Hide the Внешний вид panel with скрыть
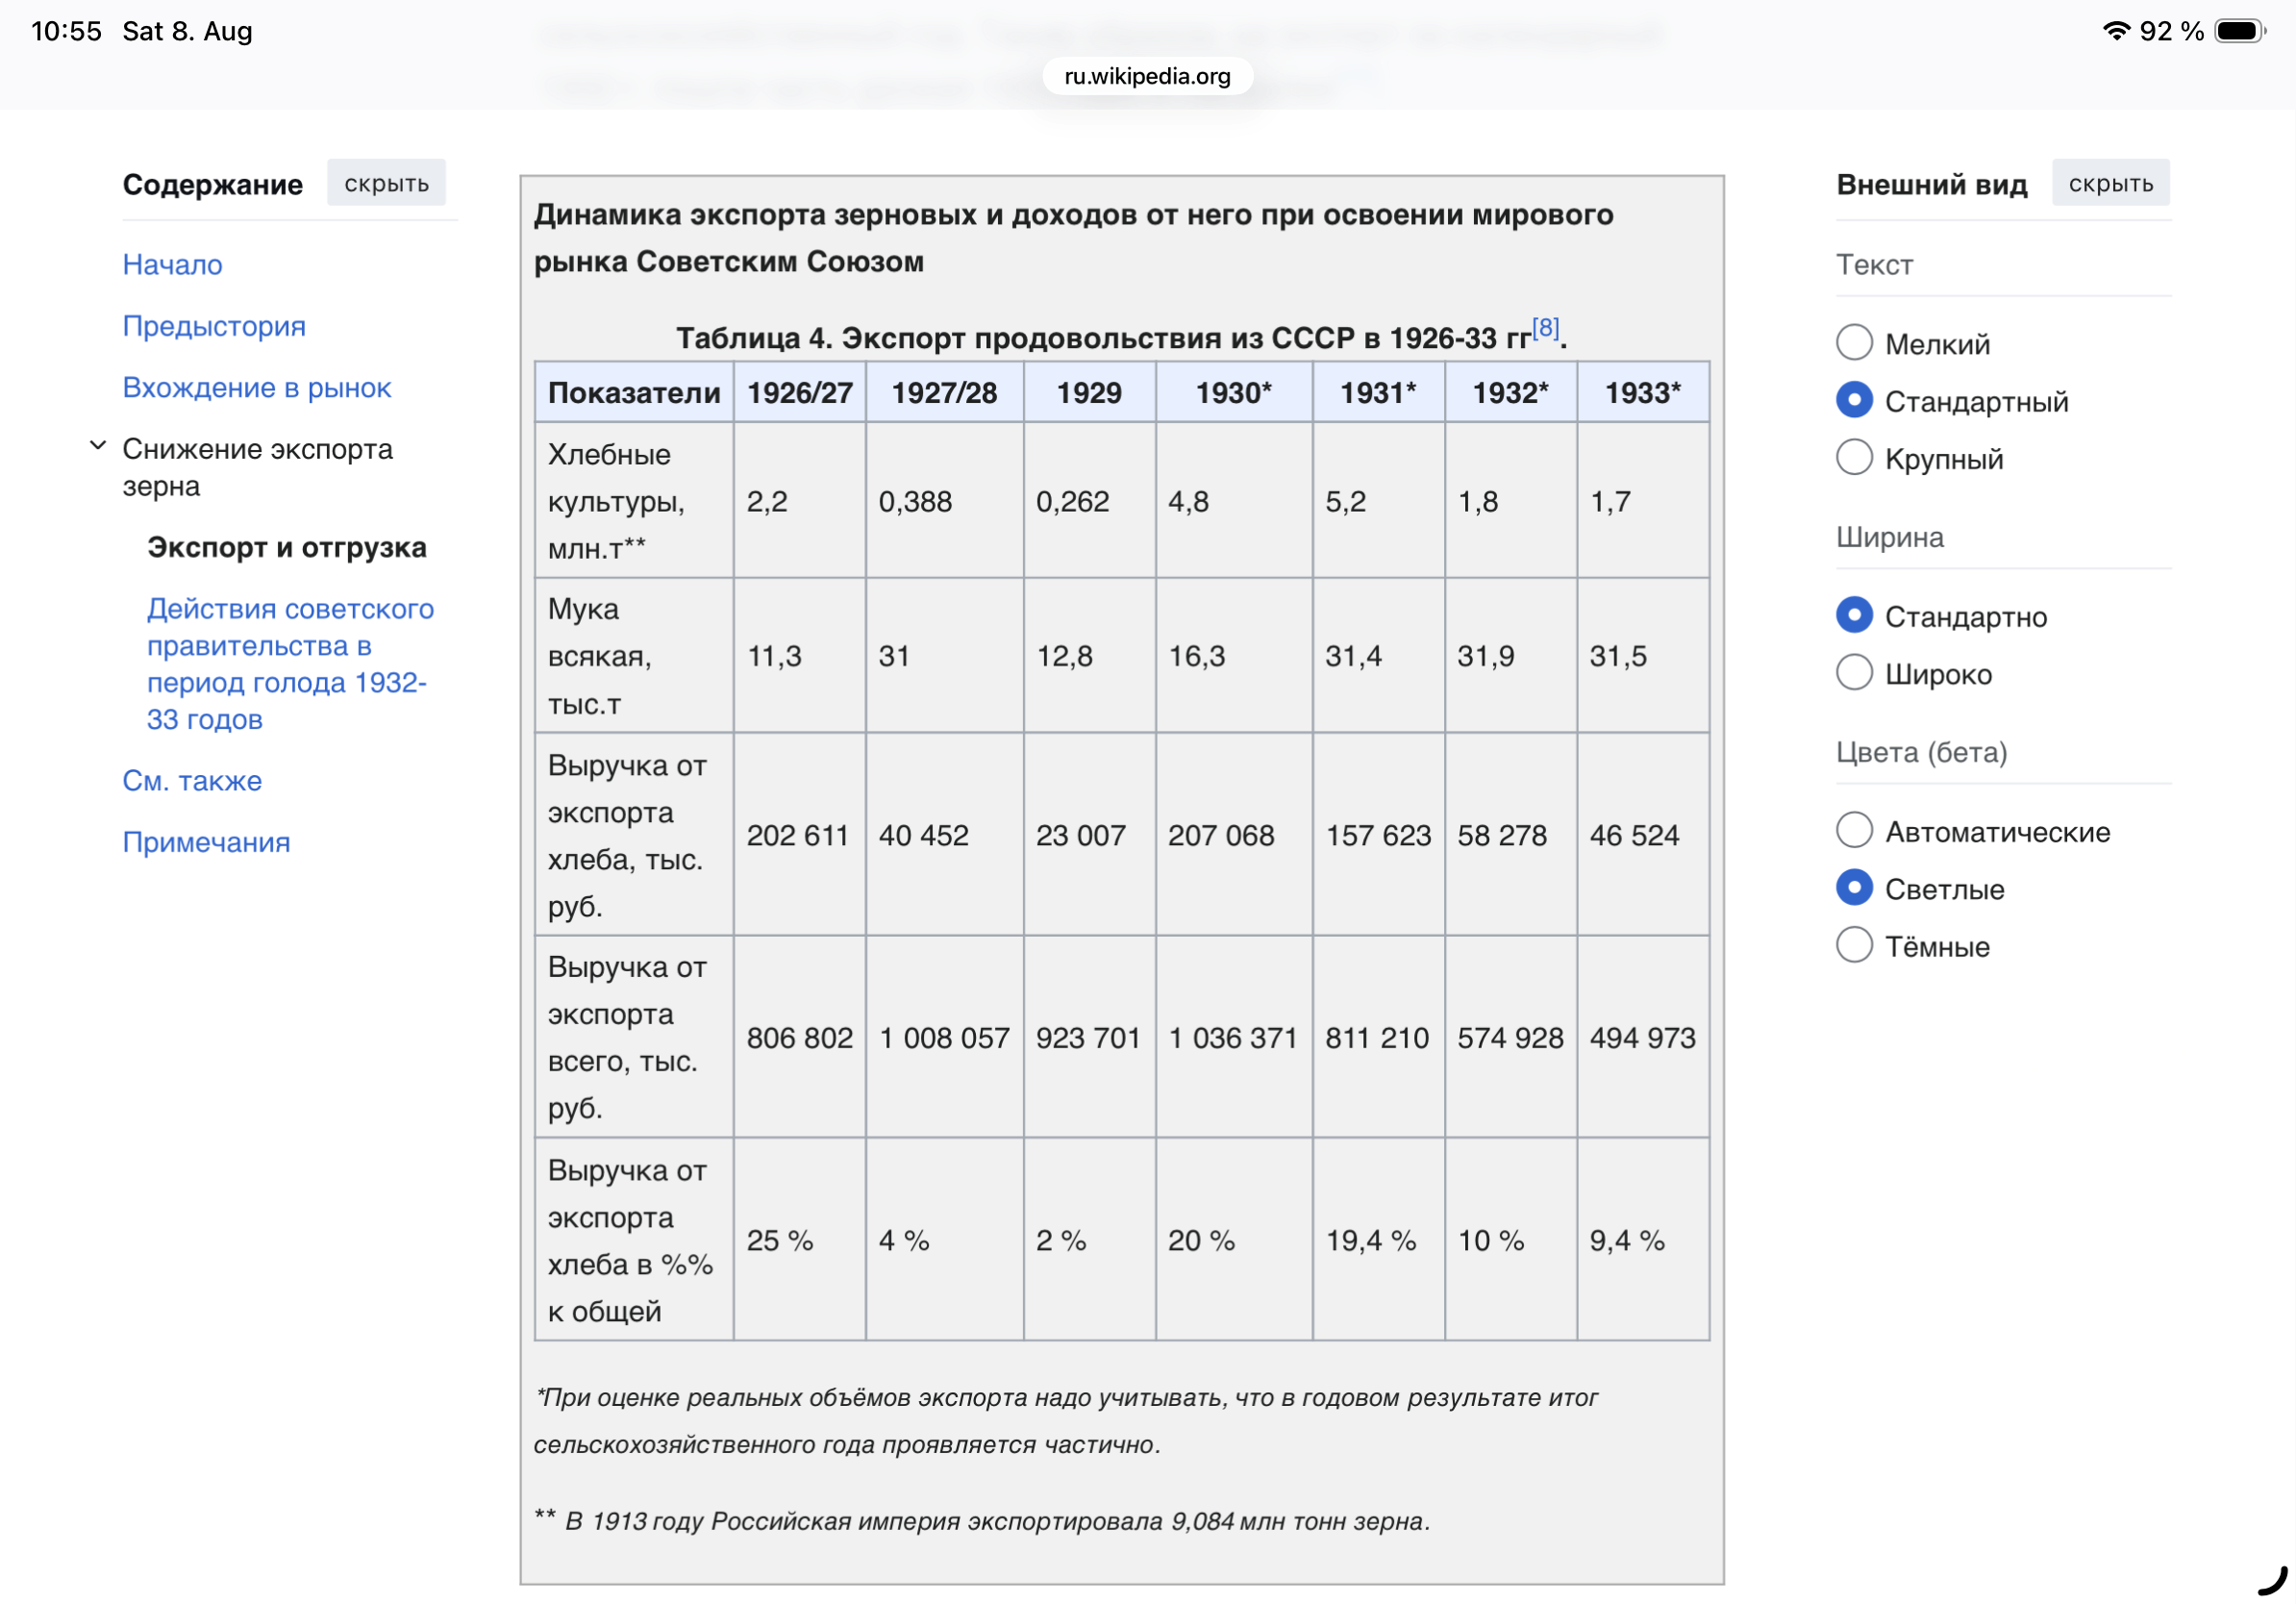Viewport: 2296px width, 1604px height. point(2110,184)
